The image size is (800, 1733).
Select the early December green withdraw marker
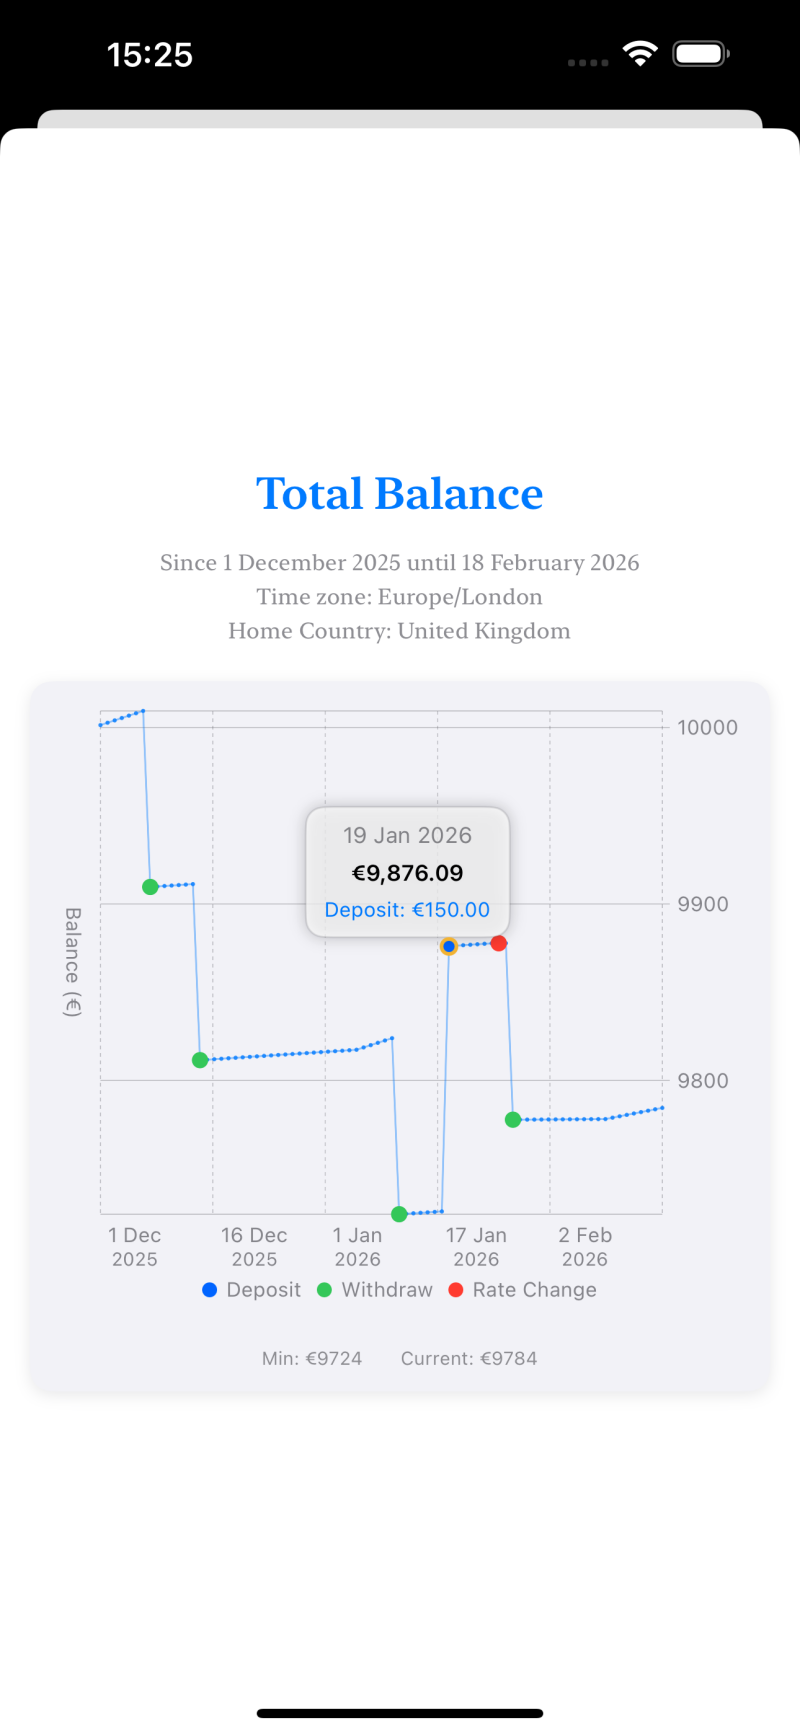(150, 887)
